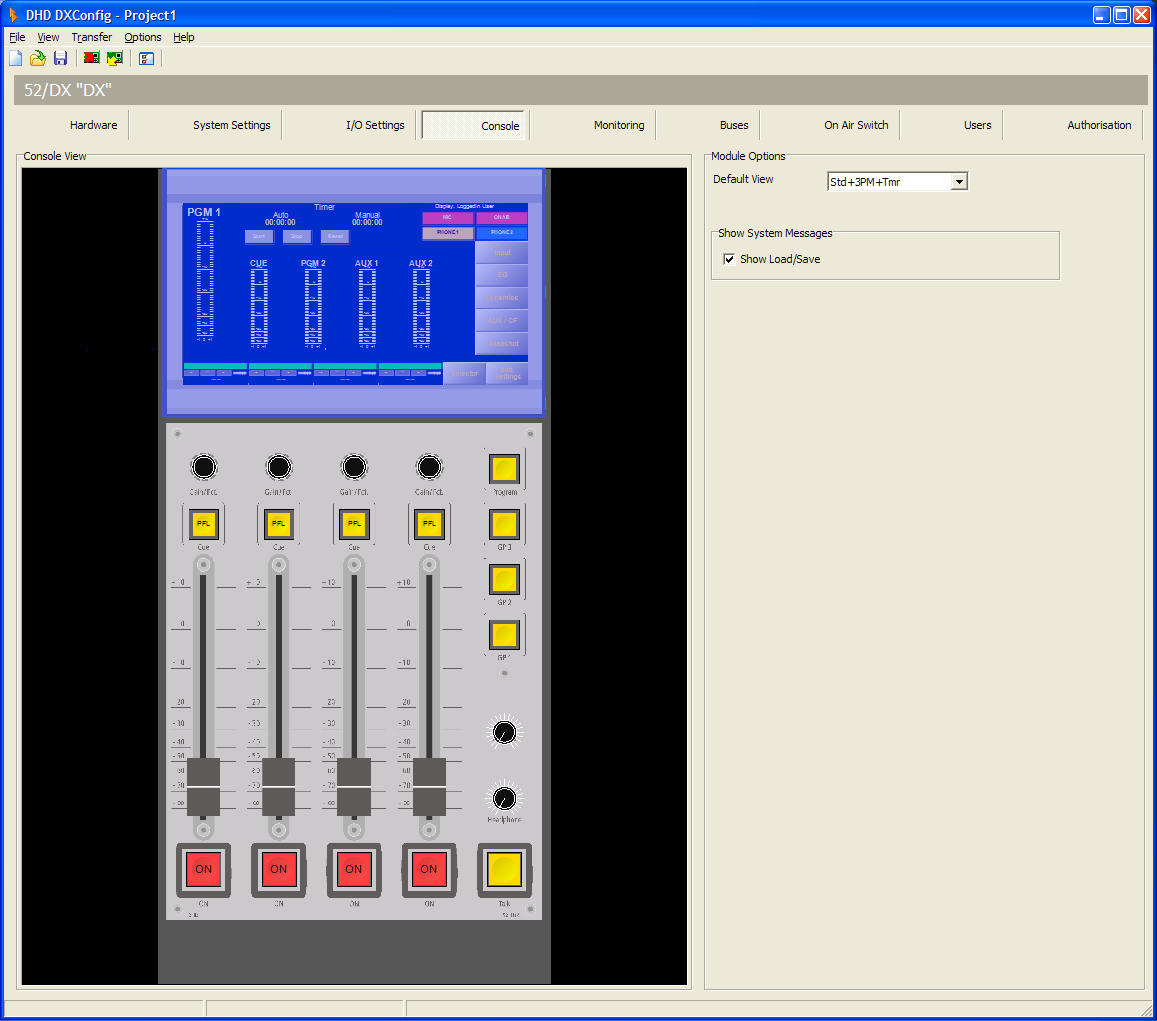
Task: Click the Selector button on the display
Action: click(x=464, y=373)
